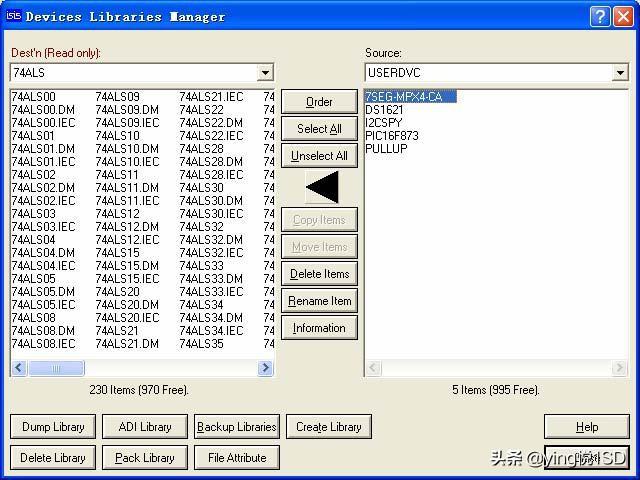
Task: Open the Dest'n library dropdown showing 74ALS
Action: point(265,73)
